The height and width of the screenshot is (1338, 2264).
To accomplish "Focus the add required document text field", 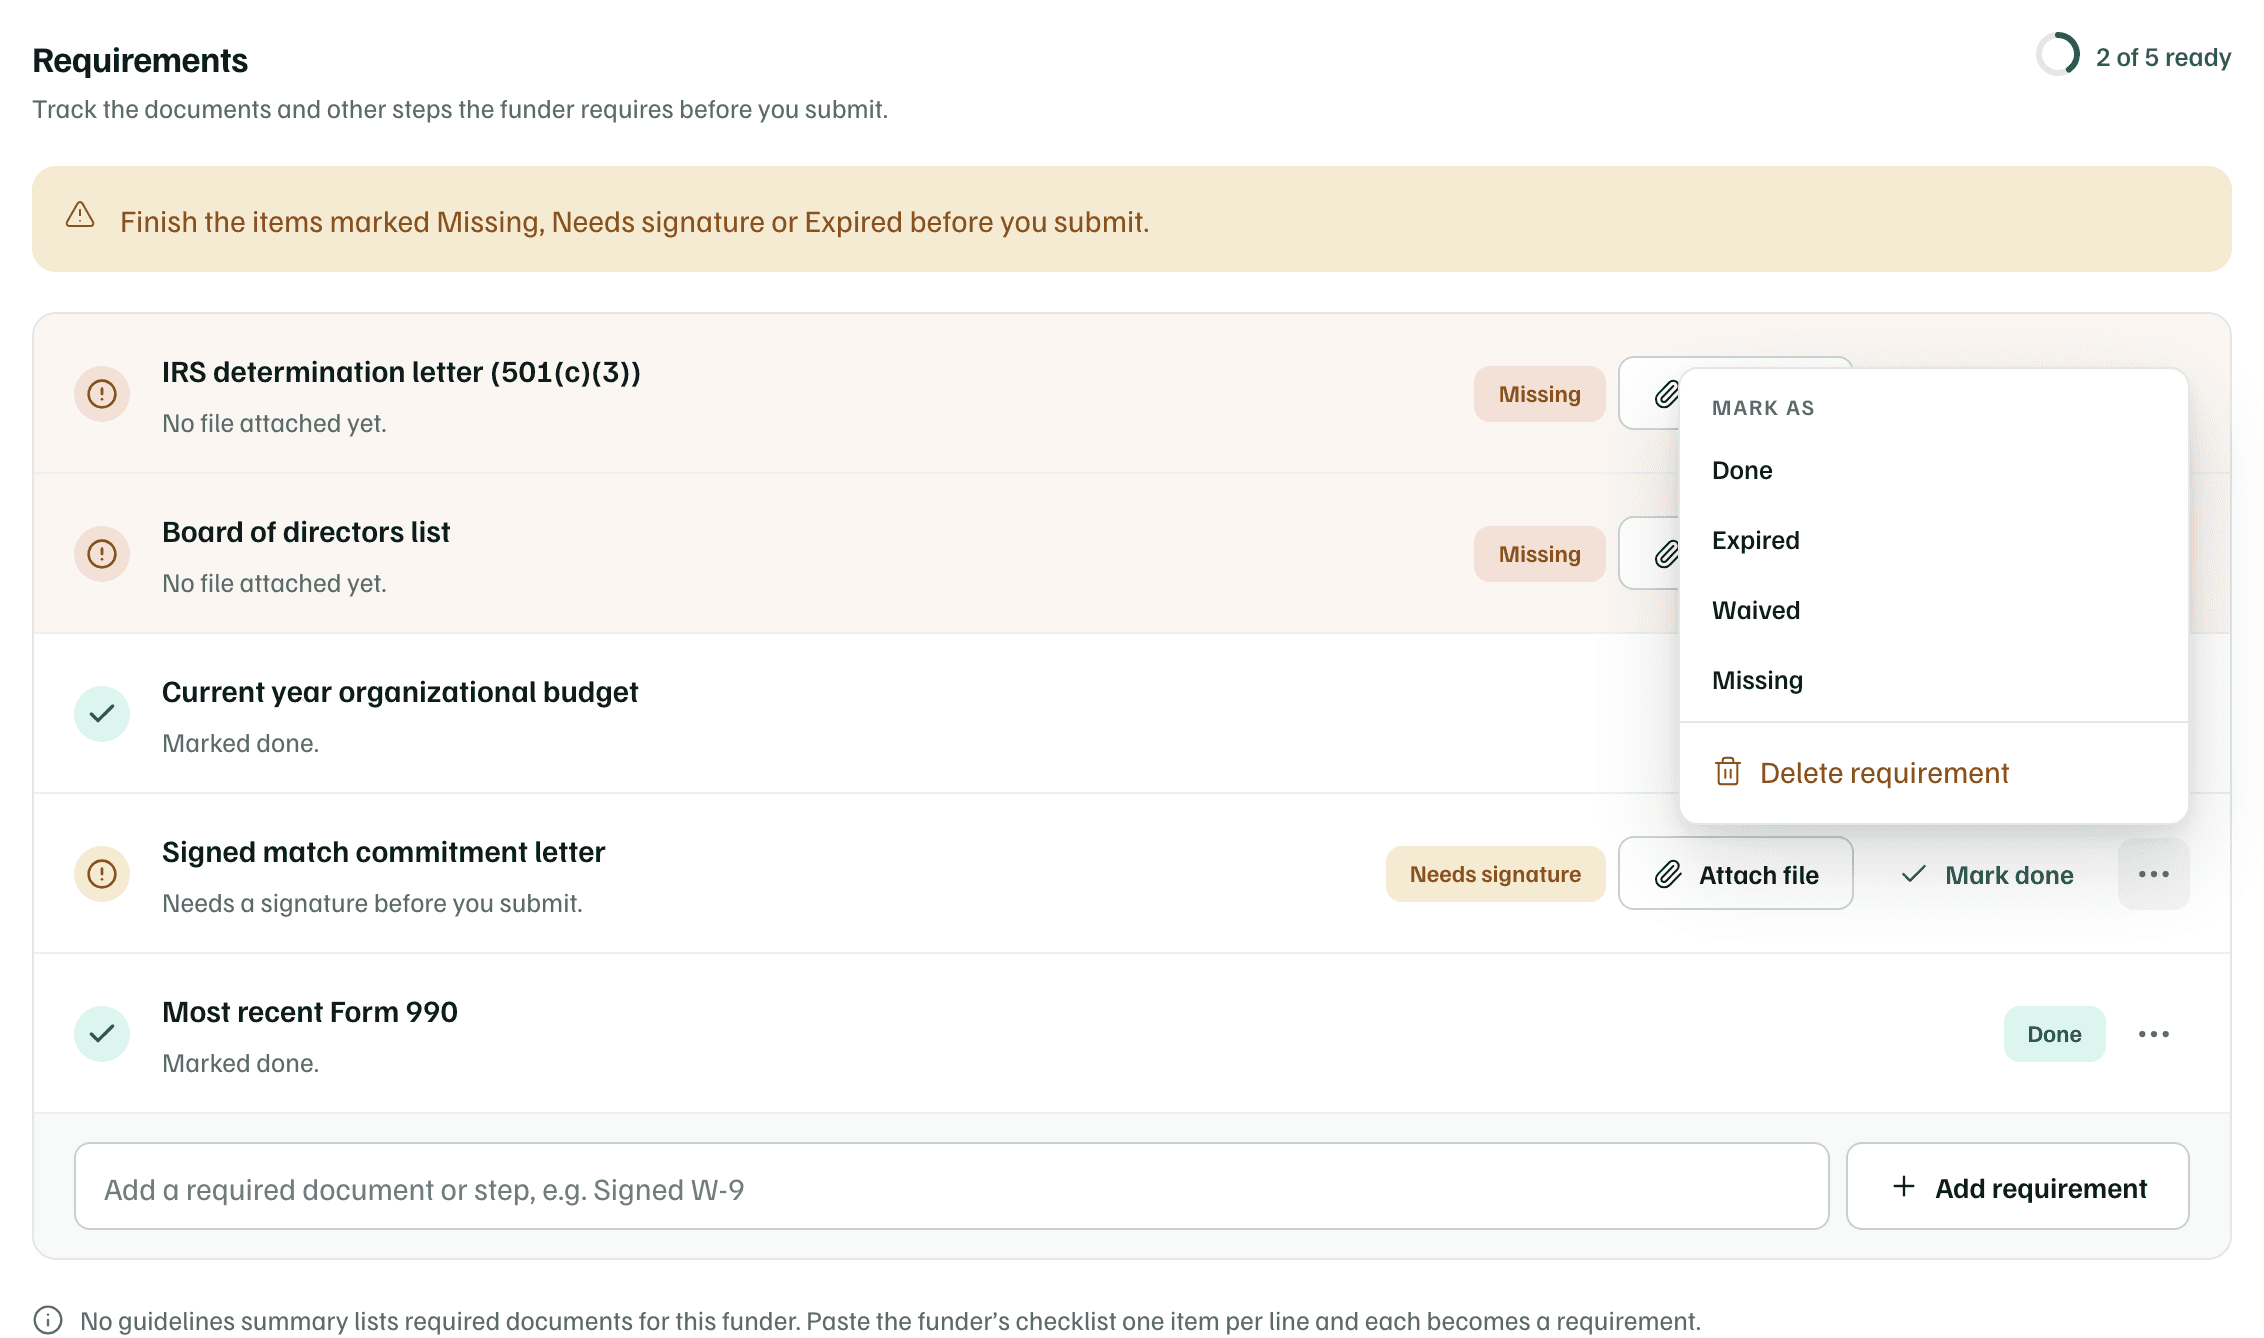I will click(x=952, y=1187).
